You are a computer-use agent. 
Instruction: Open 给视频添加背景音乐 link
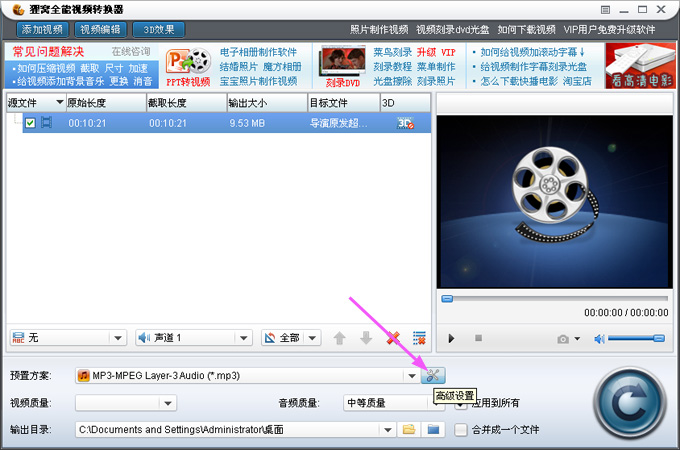pyautogui.click(x=60, y=81)
